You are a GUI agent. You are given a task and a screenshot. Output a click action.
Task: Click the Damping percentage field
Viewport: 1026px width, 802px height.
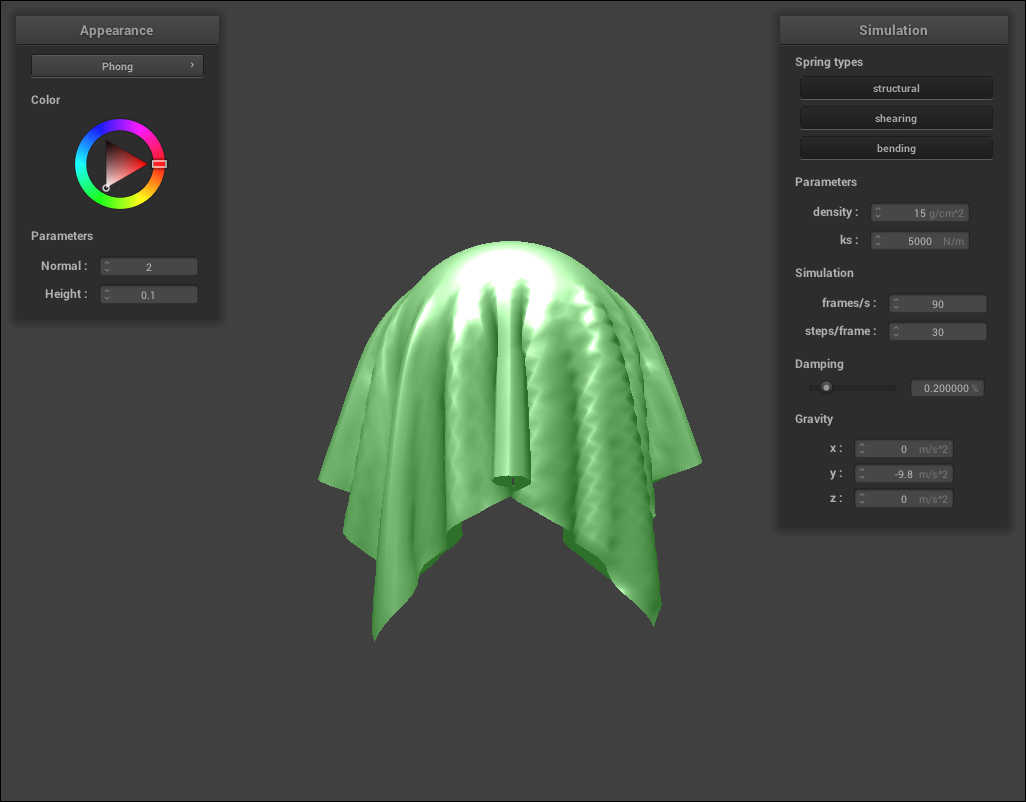tap(946, 388)
